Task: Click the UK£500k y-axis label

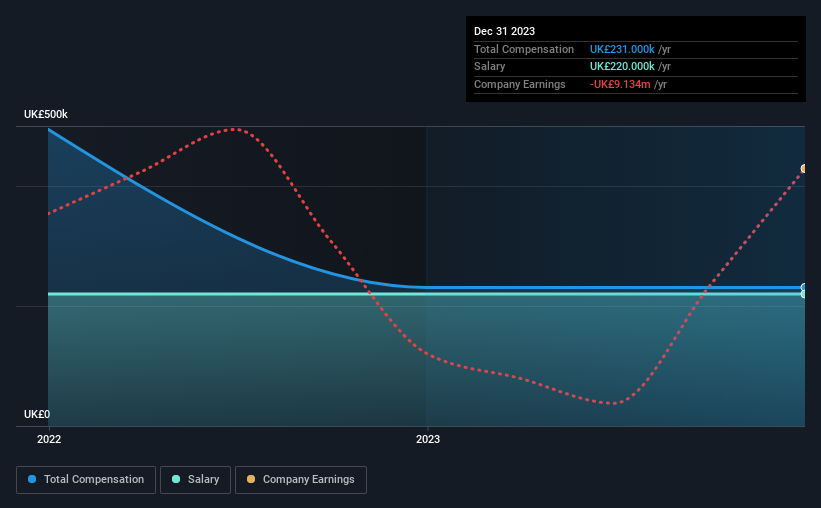Action: (46, 114)
